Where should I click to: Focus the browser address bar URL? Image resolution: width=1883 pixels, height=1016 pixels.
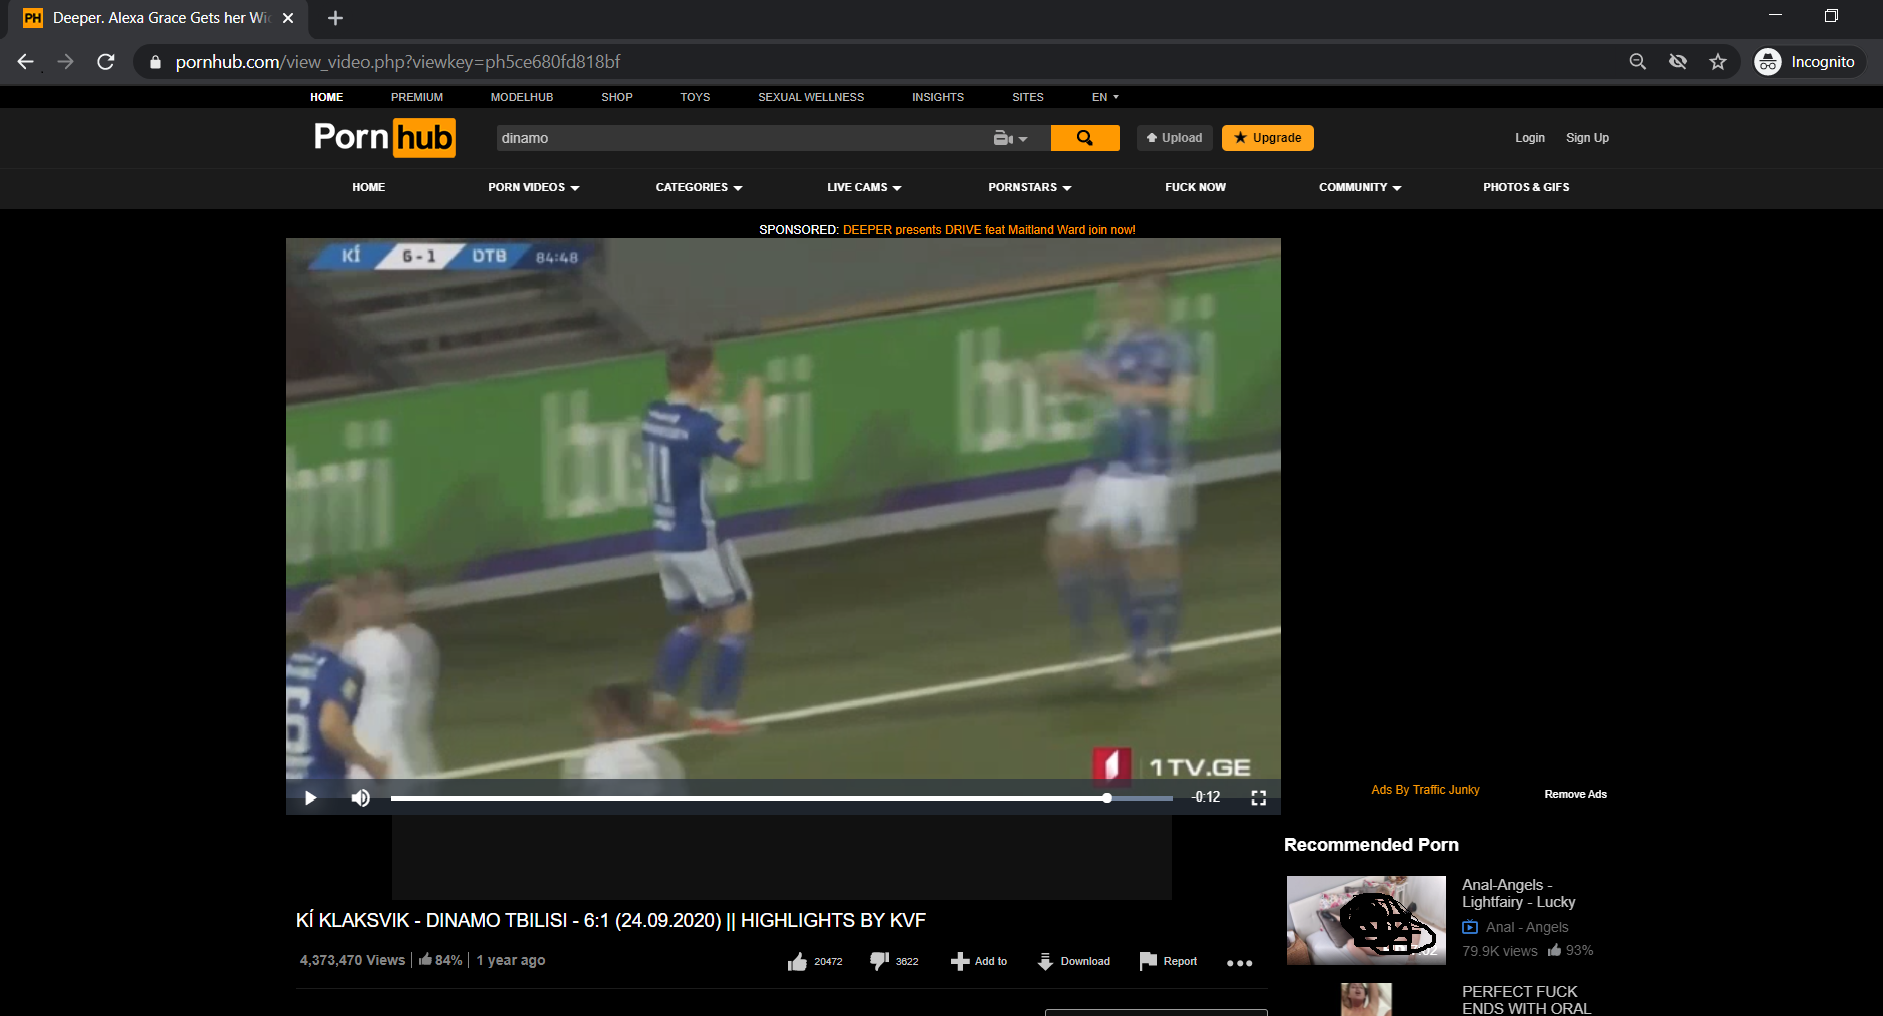[398, 62]
